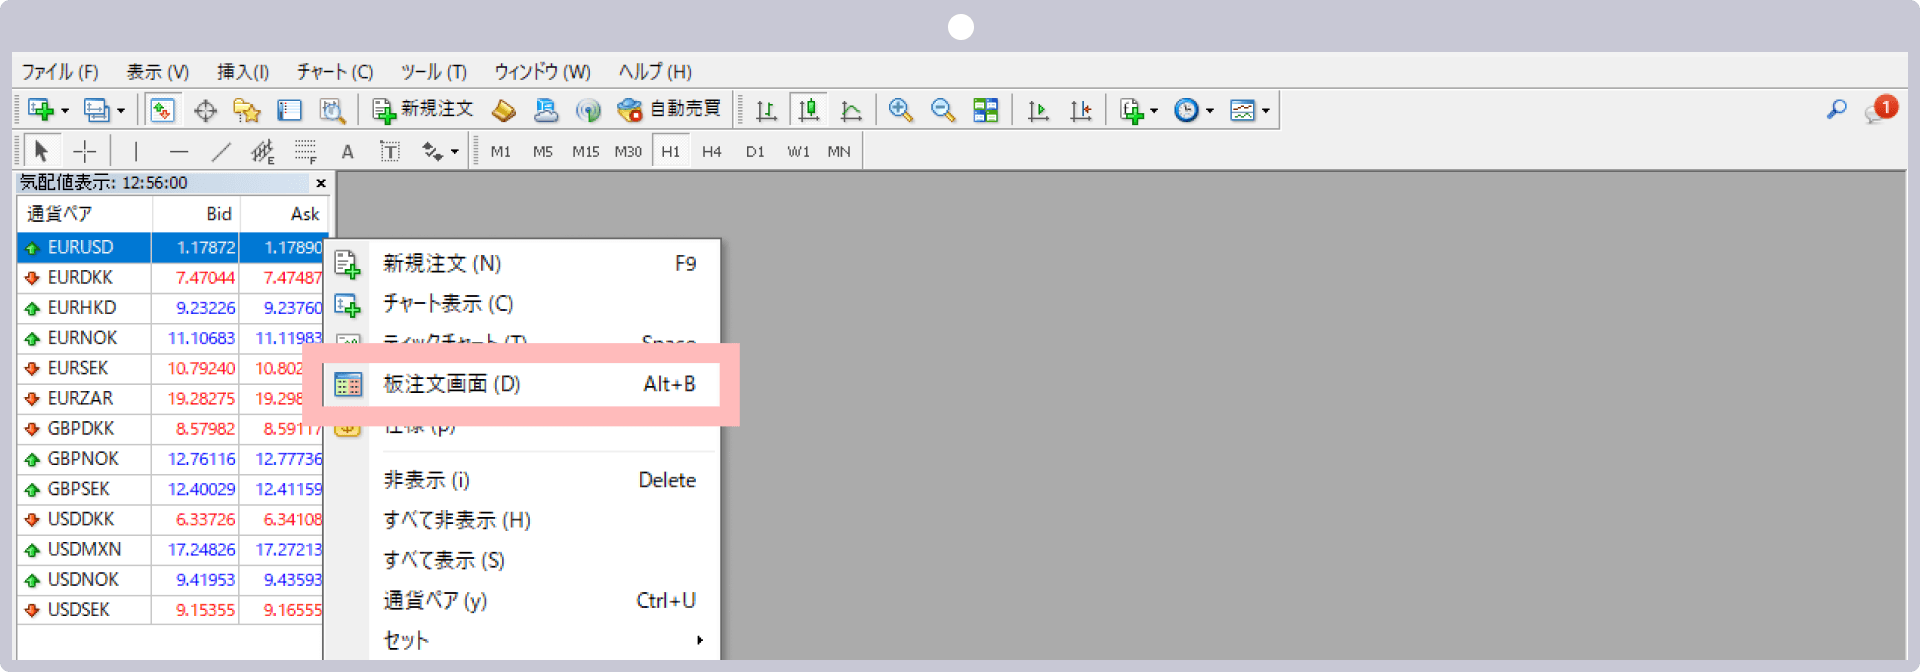Click the 新規注文 toolbar button
This screenshot has width=1920, height=672.
tap(422, 109)
